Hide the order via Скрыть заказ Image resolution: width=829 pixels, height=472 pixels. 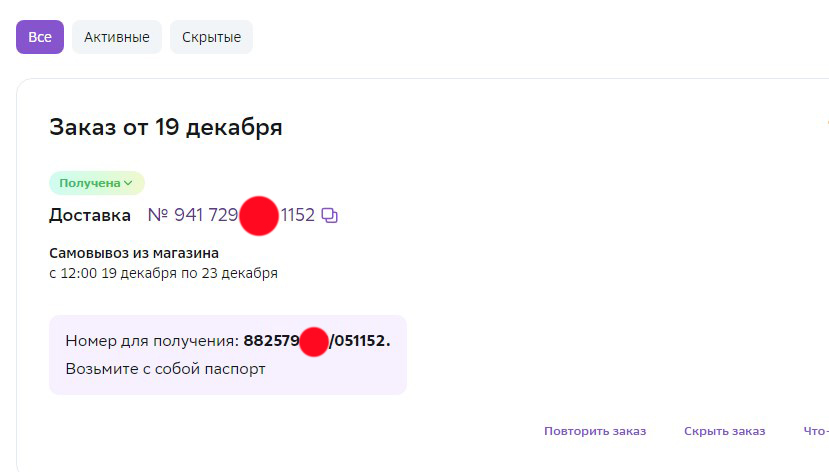(x=724, y=431)
